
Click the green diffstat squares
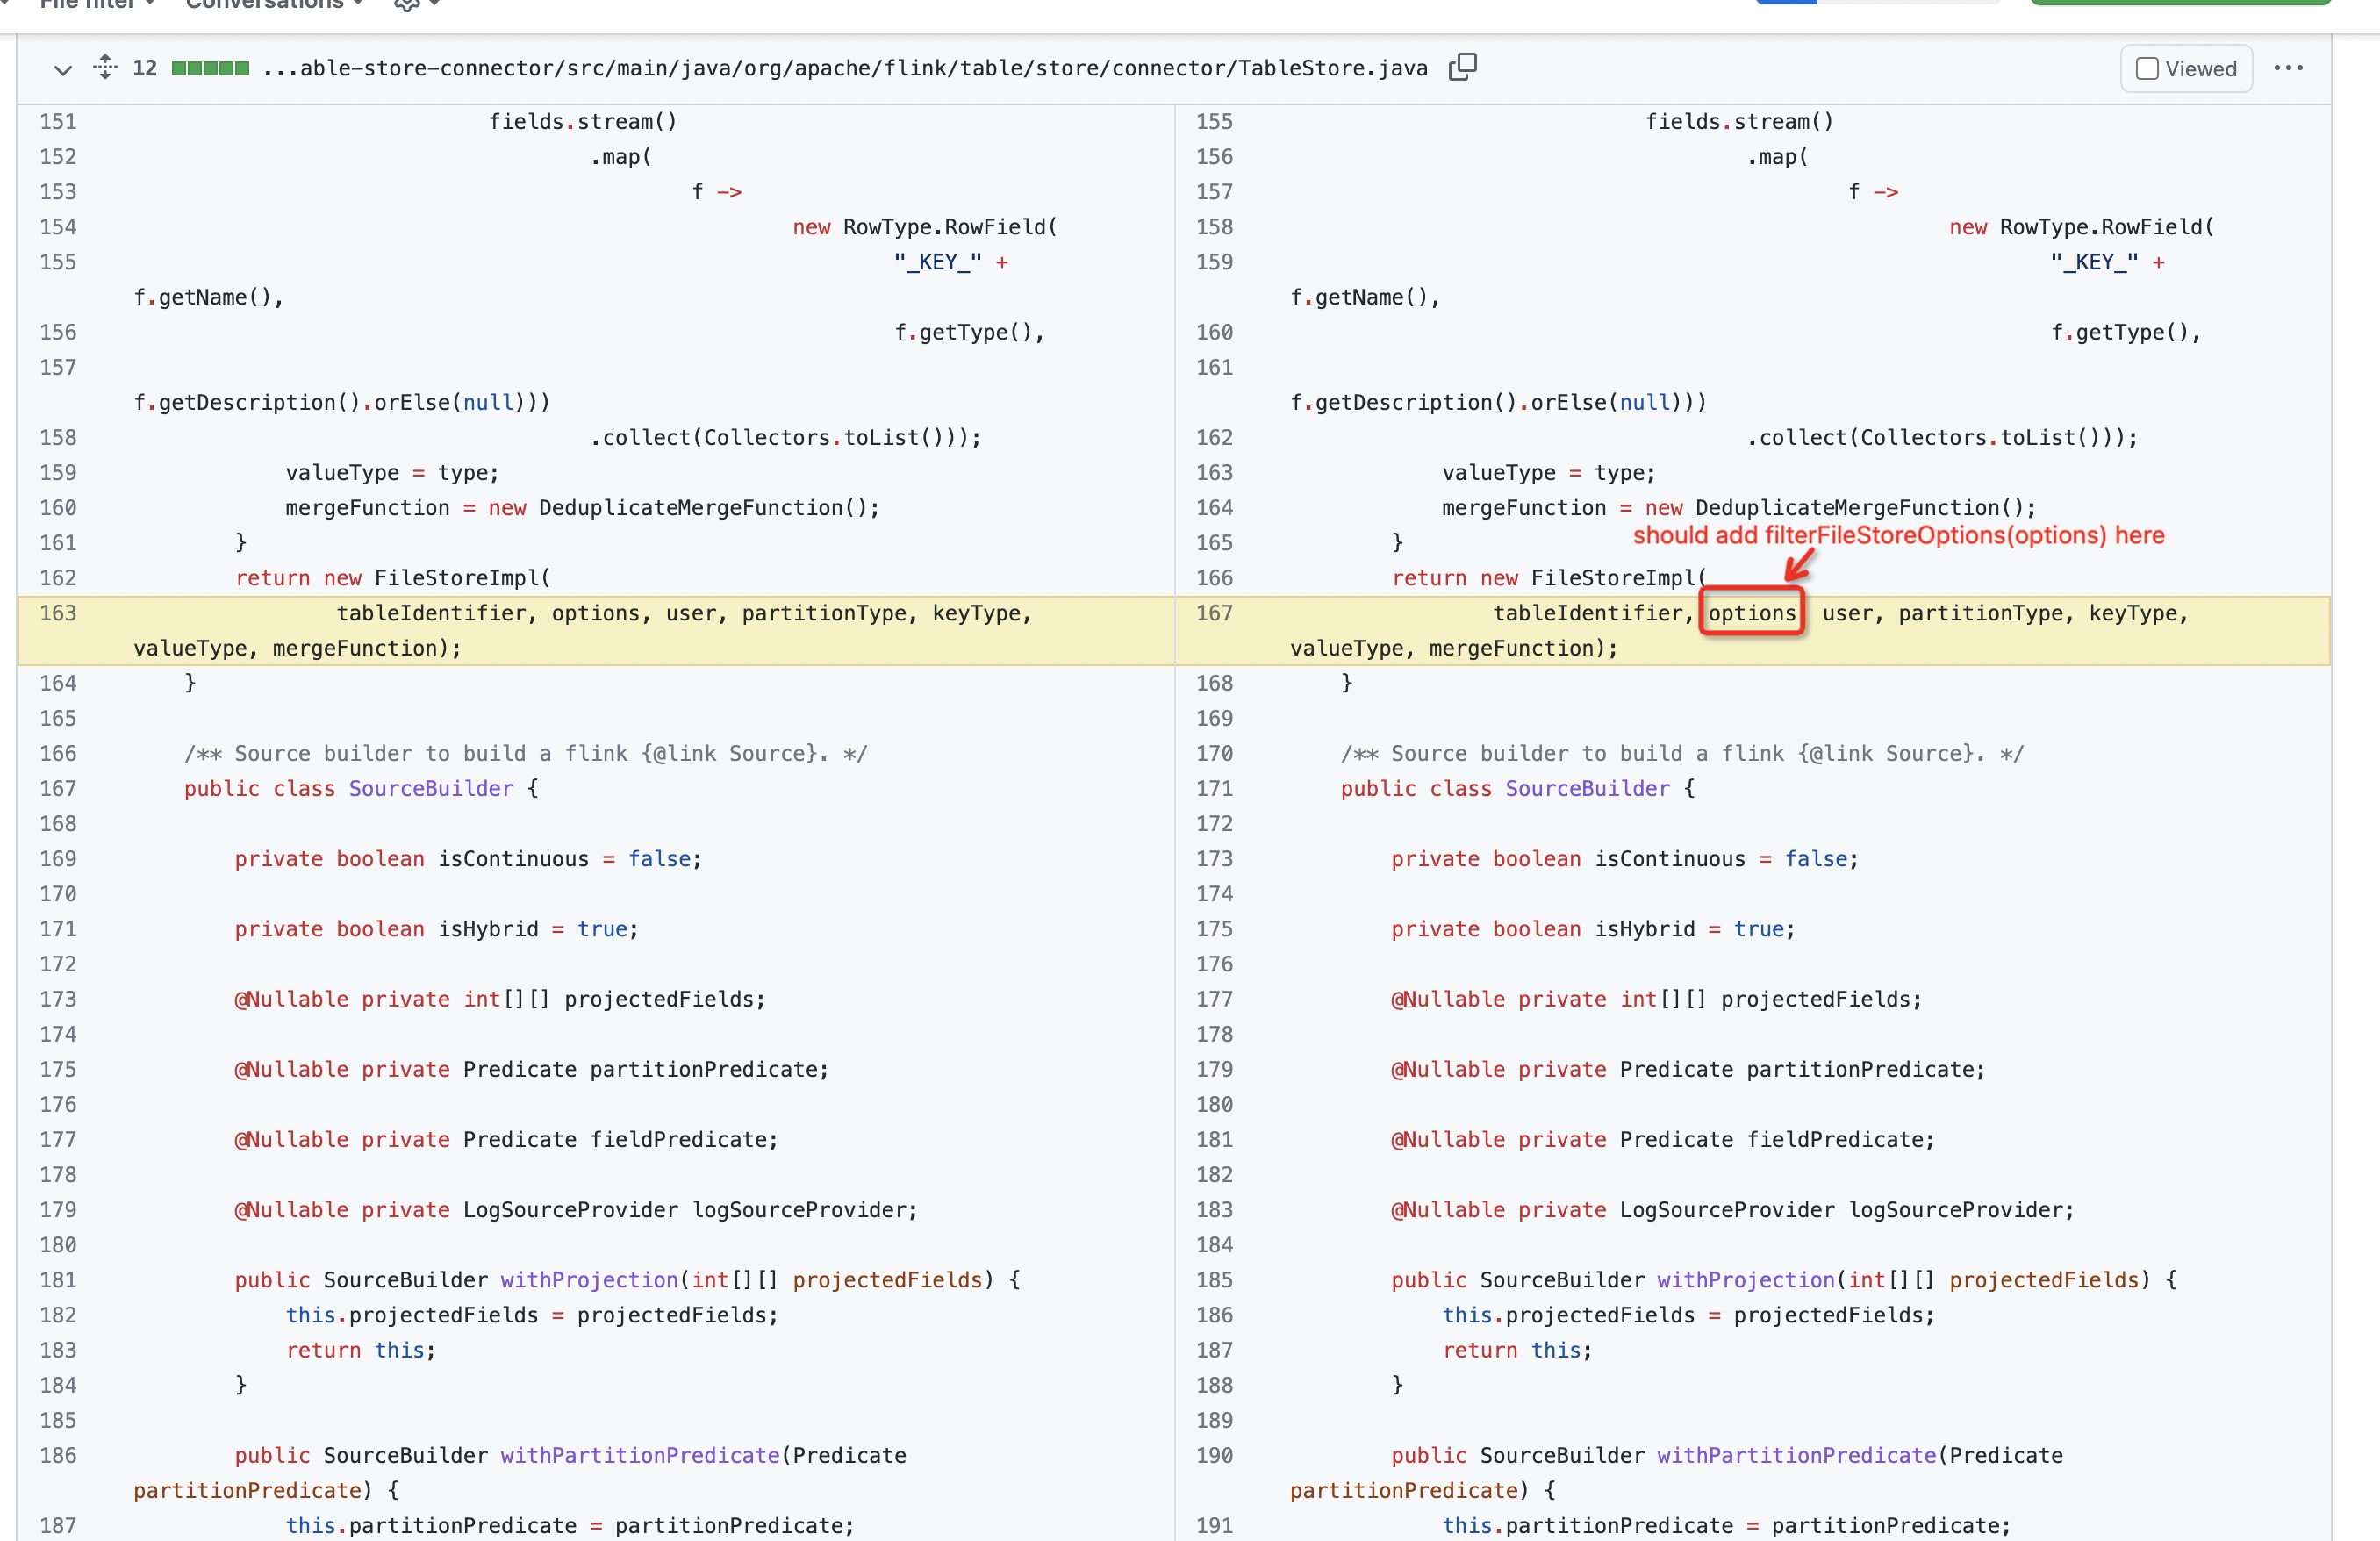[x=210, y=68]
